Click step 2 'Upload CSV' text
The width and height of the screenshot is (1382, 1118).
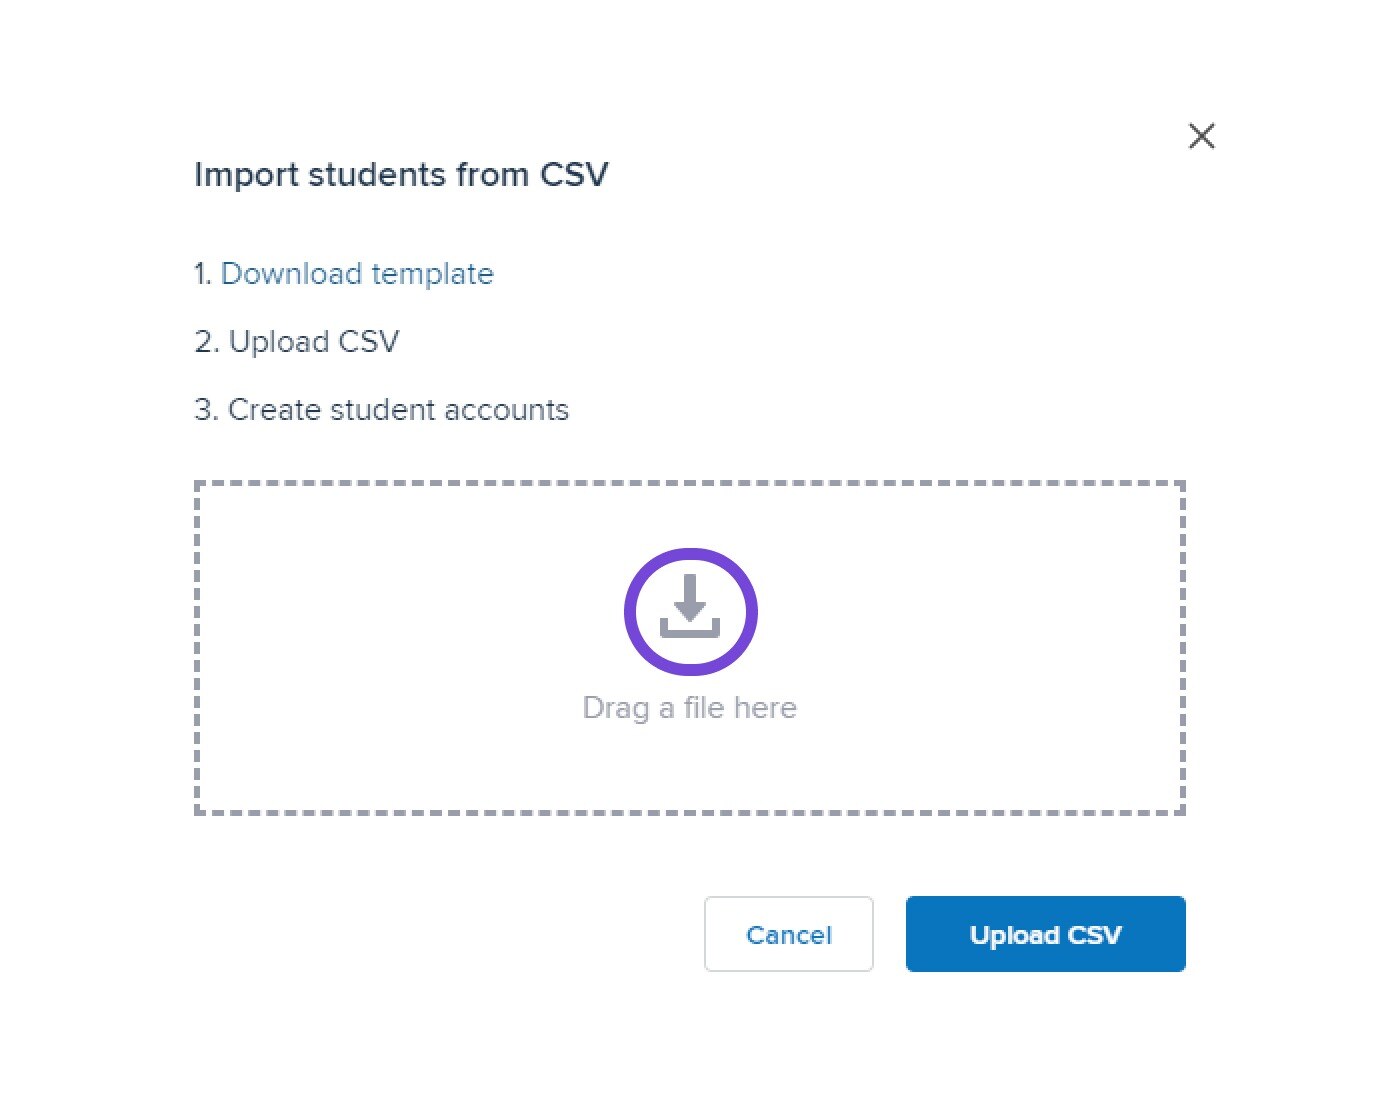[x=297, y=341]
